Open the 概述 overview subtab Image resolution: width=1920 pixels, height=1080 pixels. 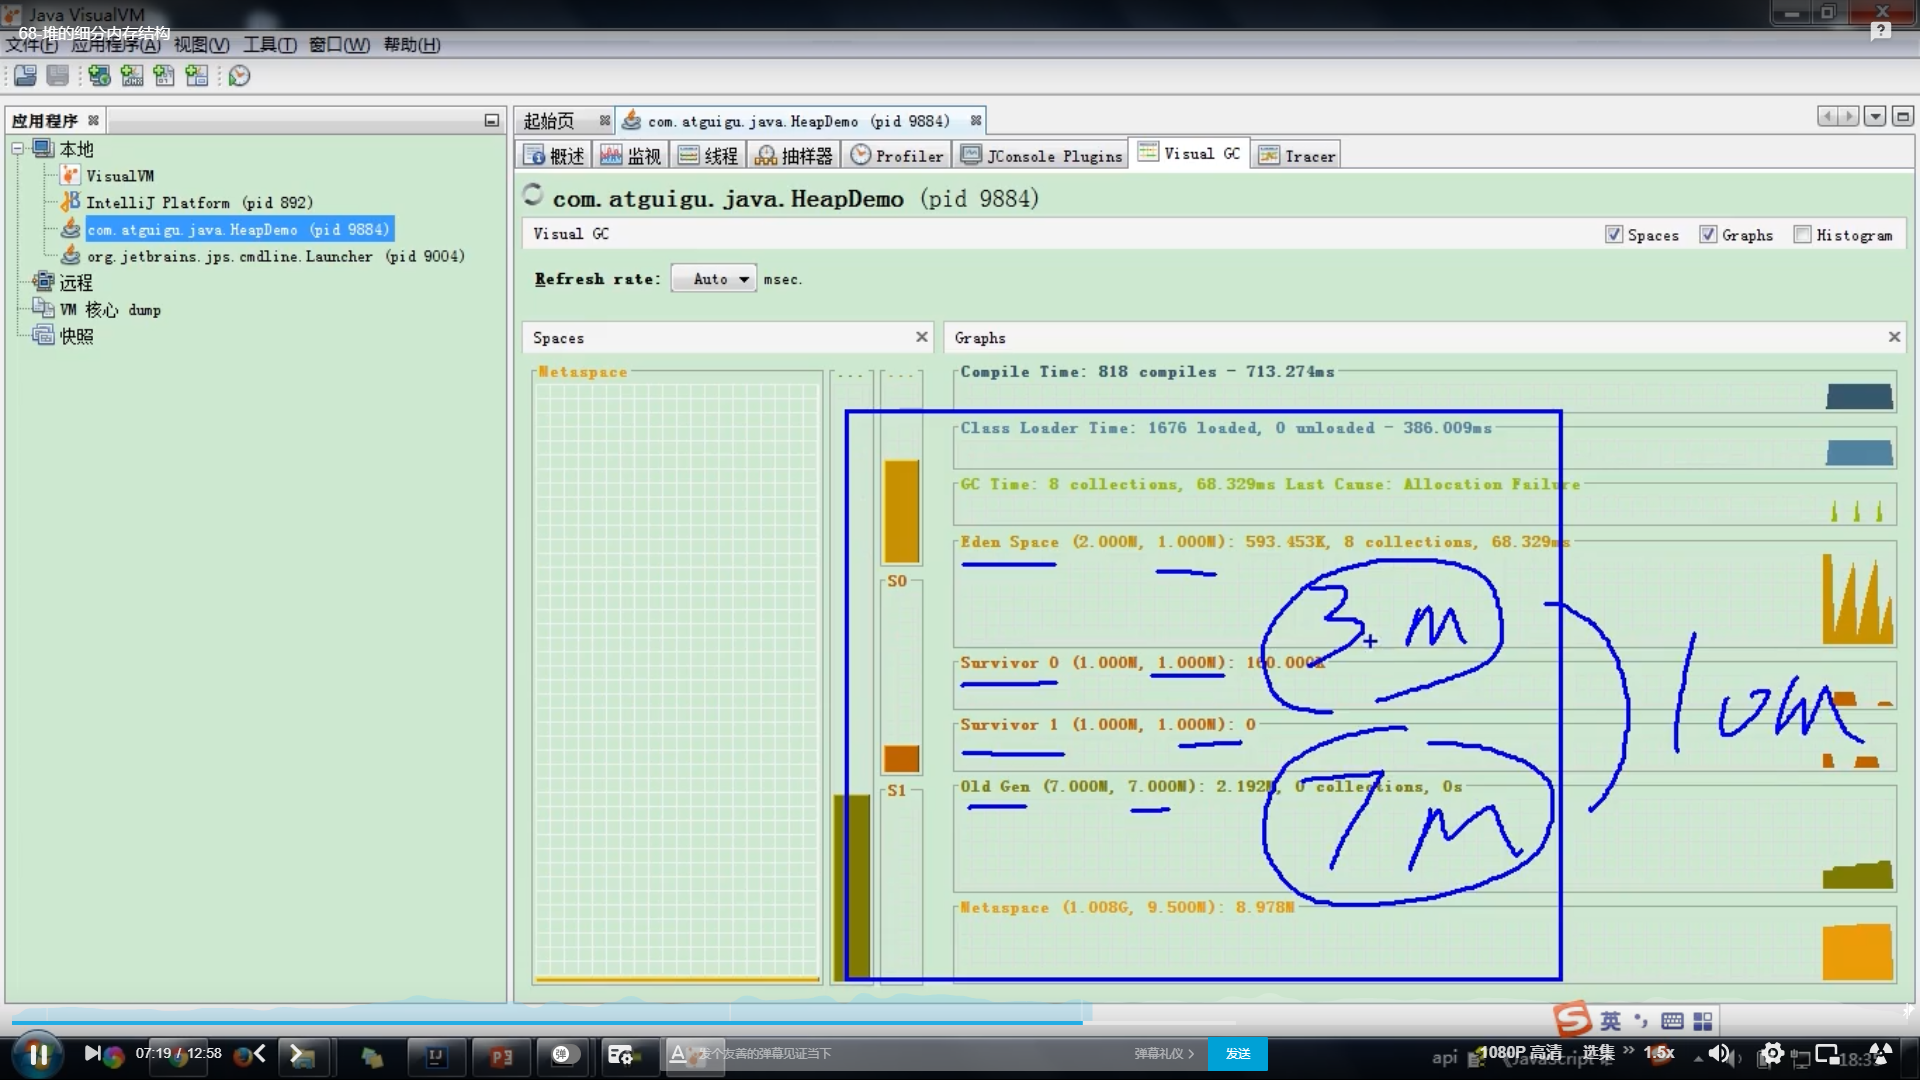click(554, 156)
